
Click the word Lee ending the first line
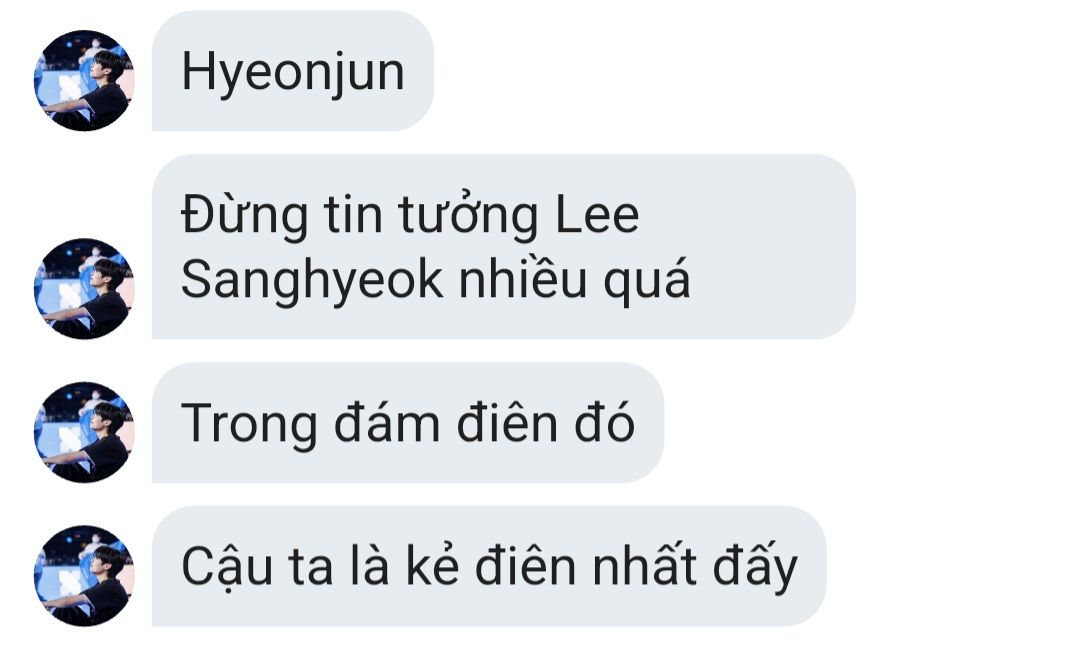coord(597,216)
